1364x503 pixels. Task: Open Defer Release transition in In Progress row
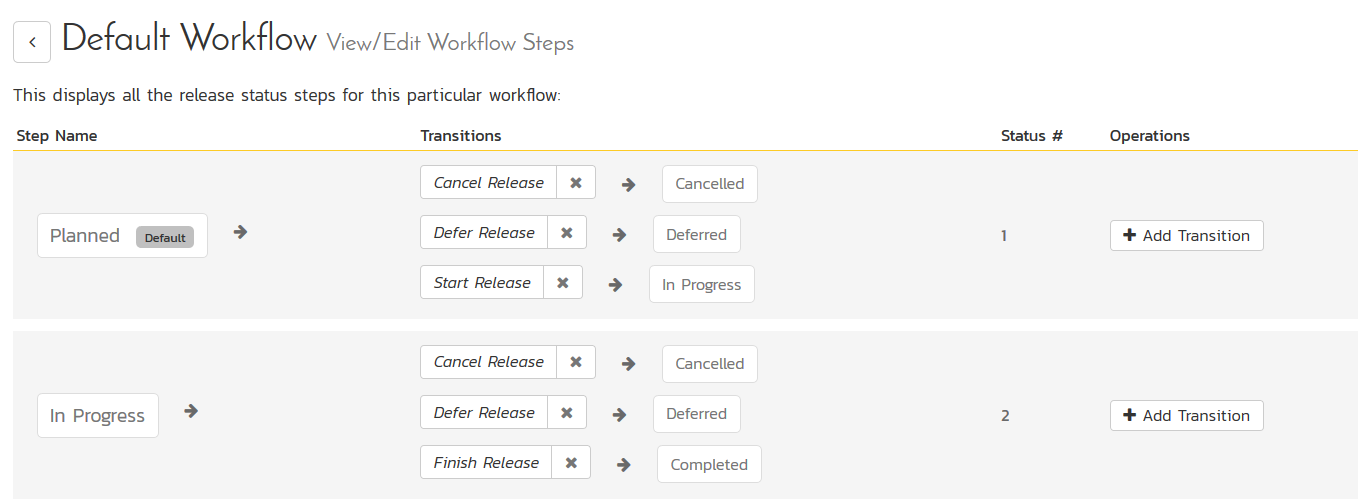click(x=484, y=413)
